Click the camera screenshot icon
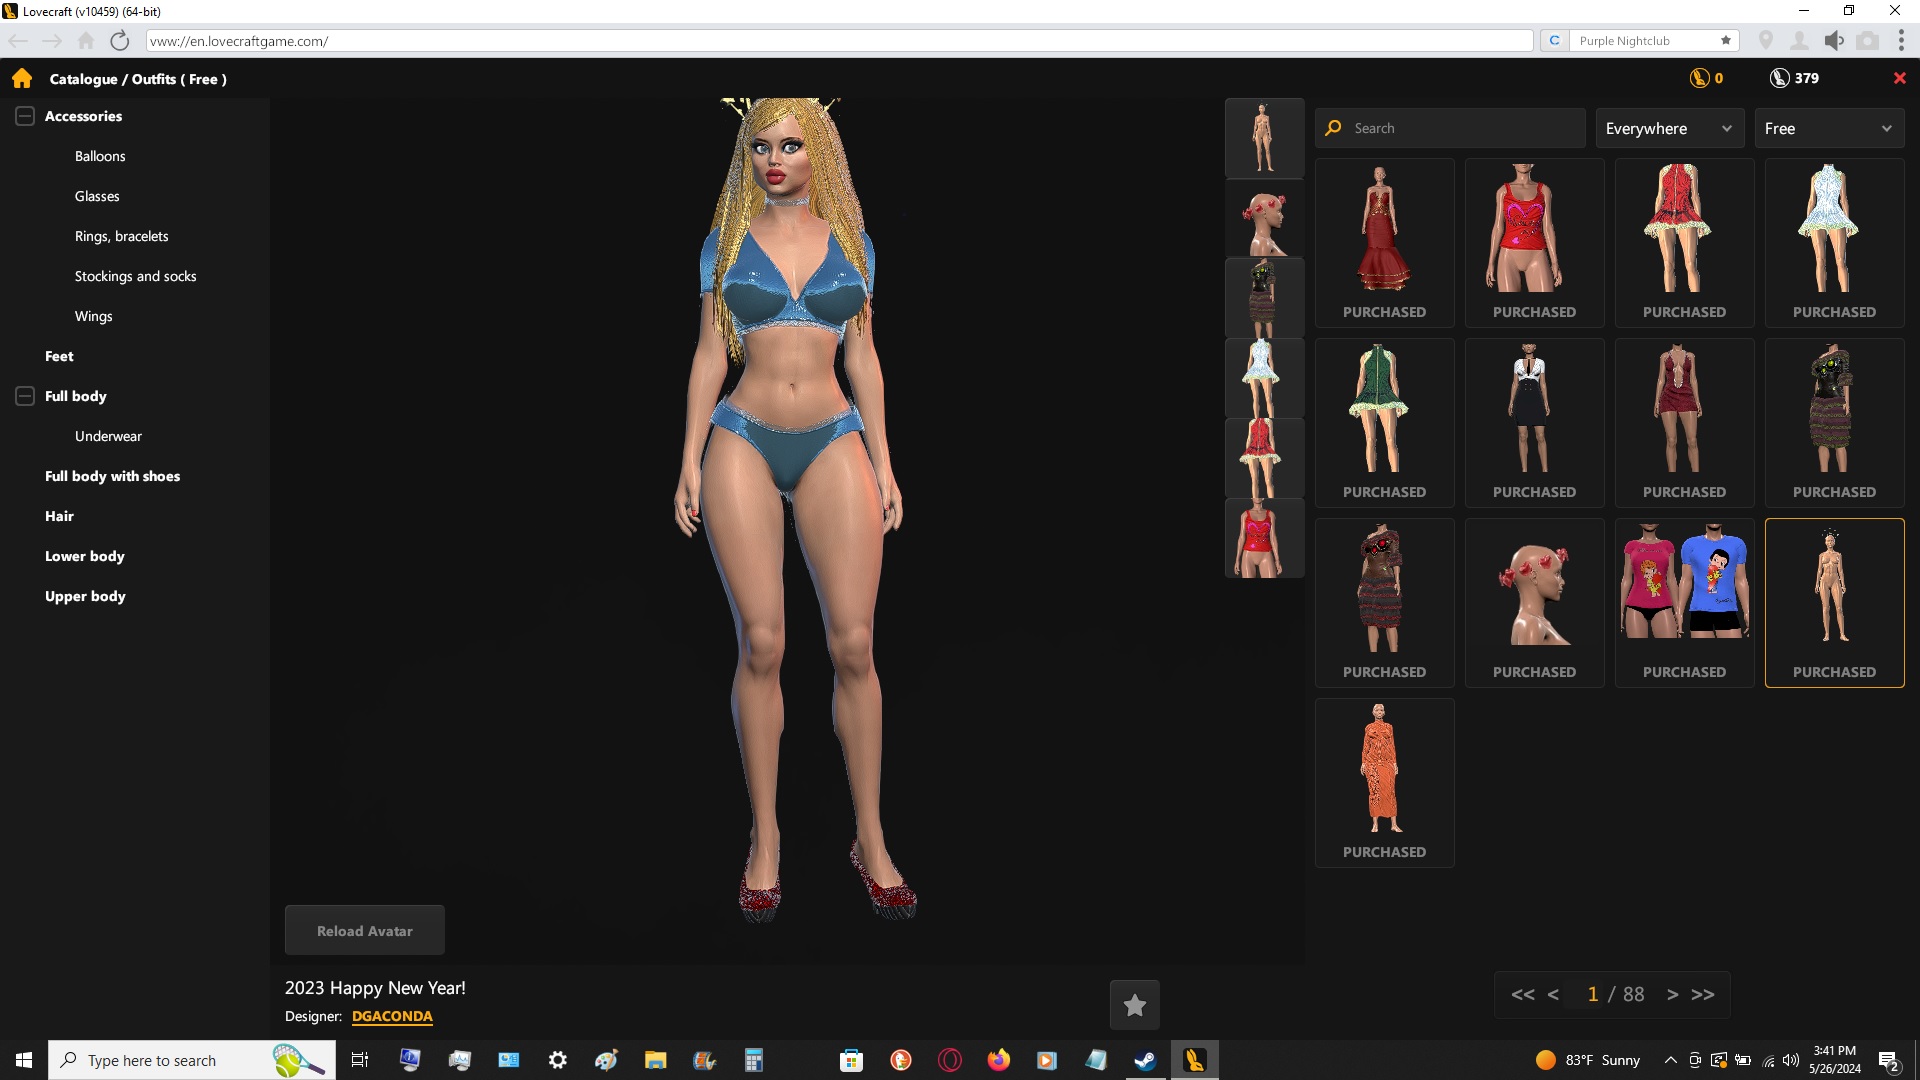This screenshot has width=1920, height=1080. tap(1867, 41)
